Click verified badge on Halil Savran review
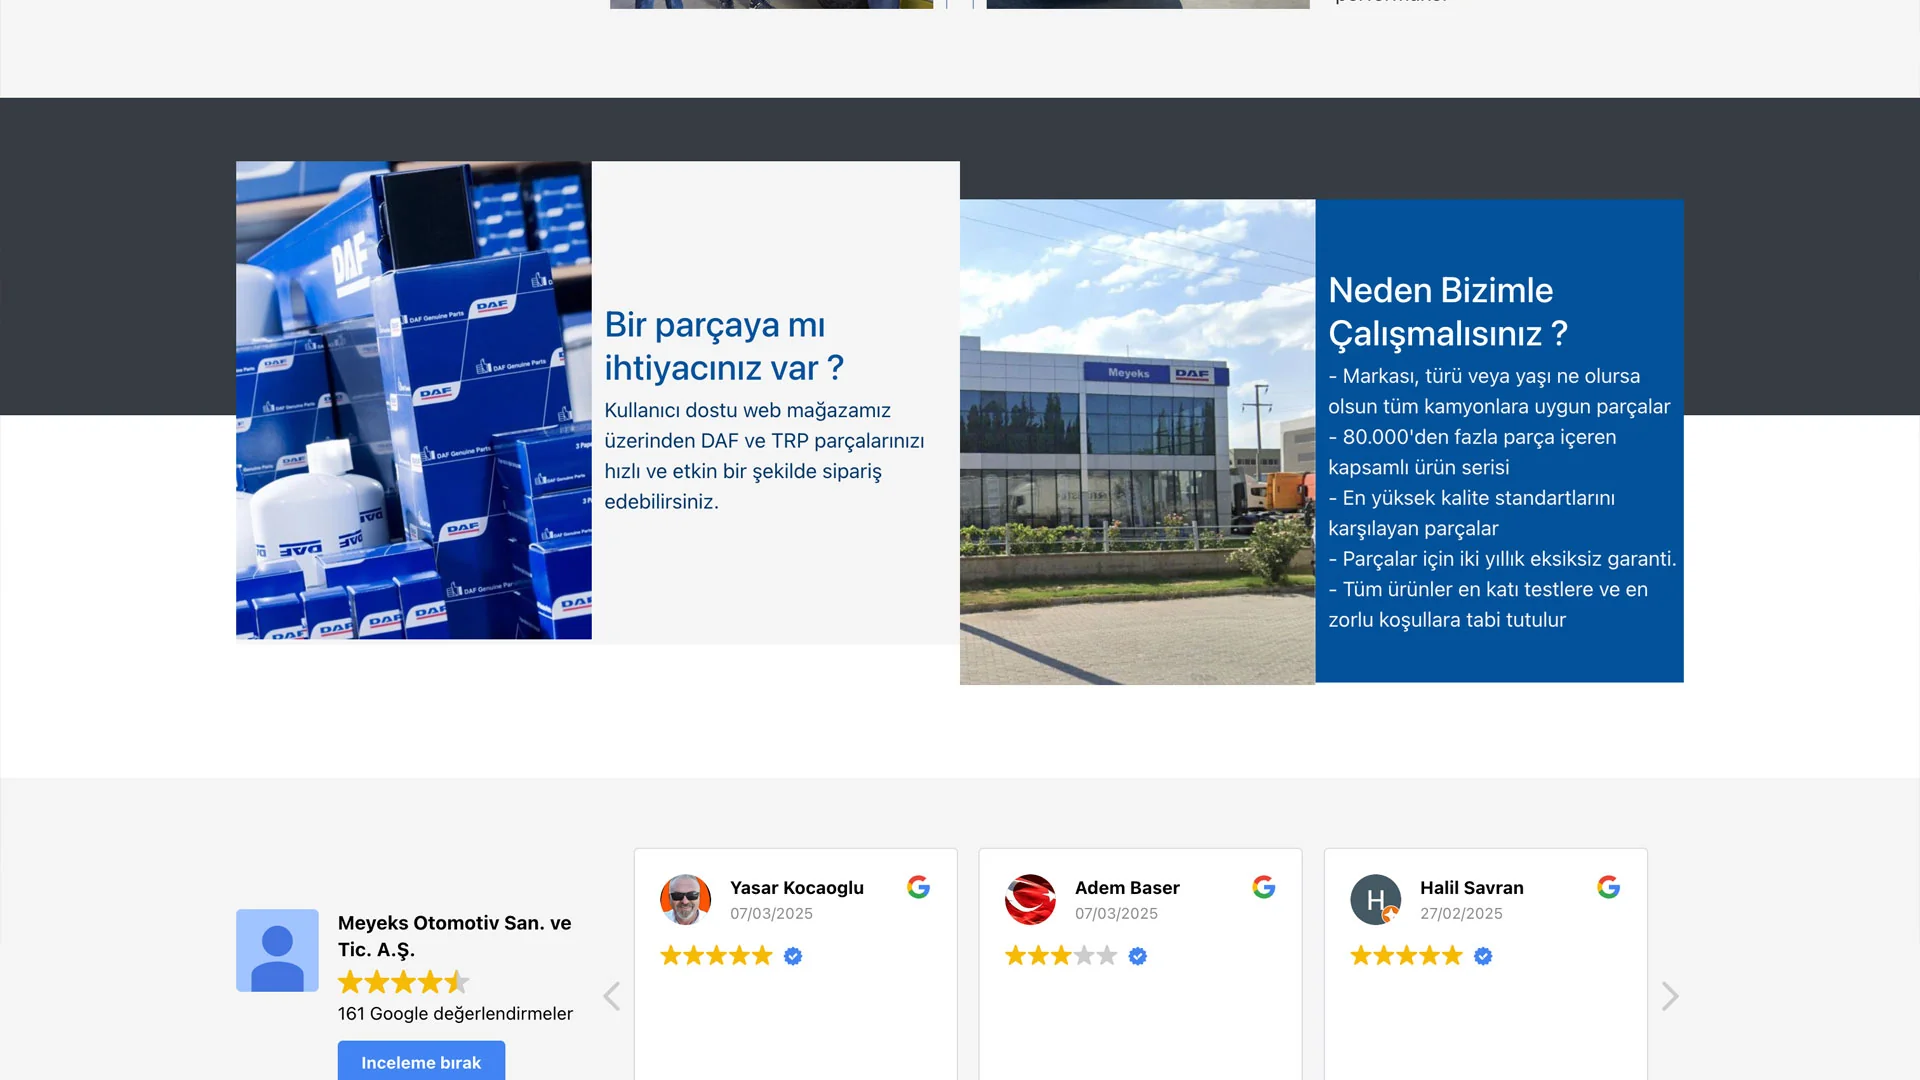Screen dimensions: 1920x1080 click(1483, 956)
